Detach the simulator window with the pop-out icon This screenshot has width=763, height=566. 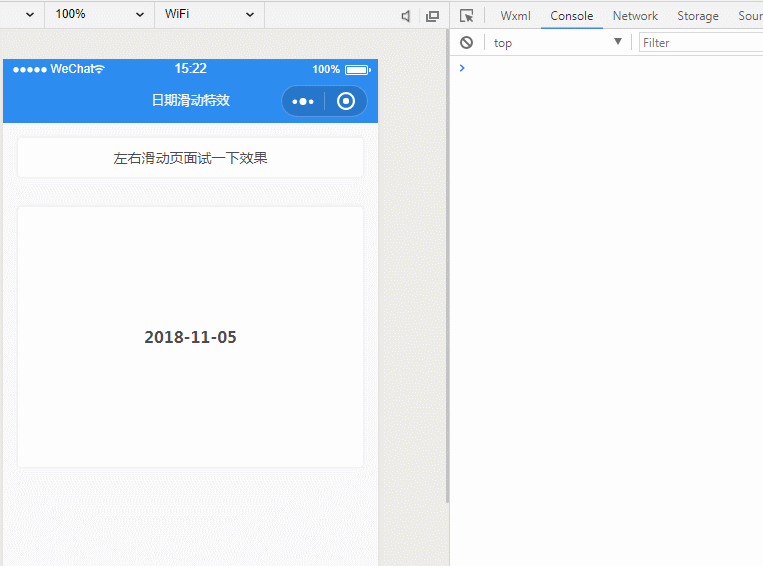tap(432, 16)
